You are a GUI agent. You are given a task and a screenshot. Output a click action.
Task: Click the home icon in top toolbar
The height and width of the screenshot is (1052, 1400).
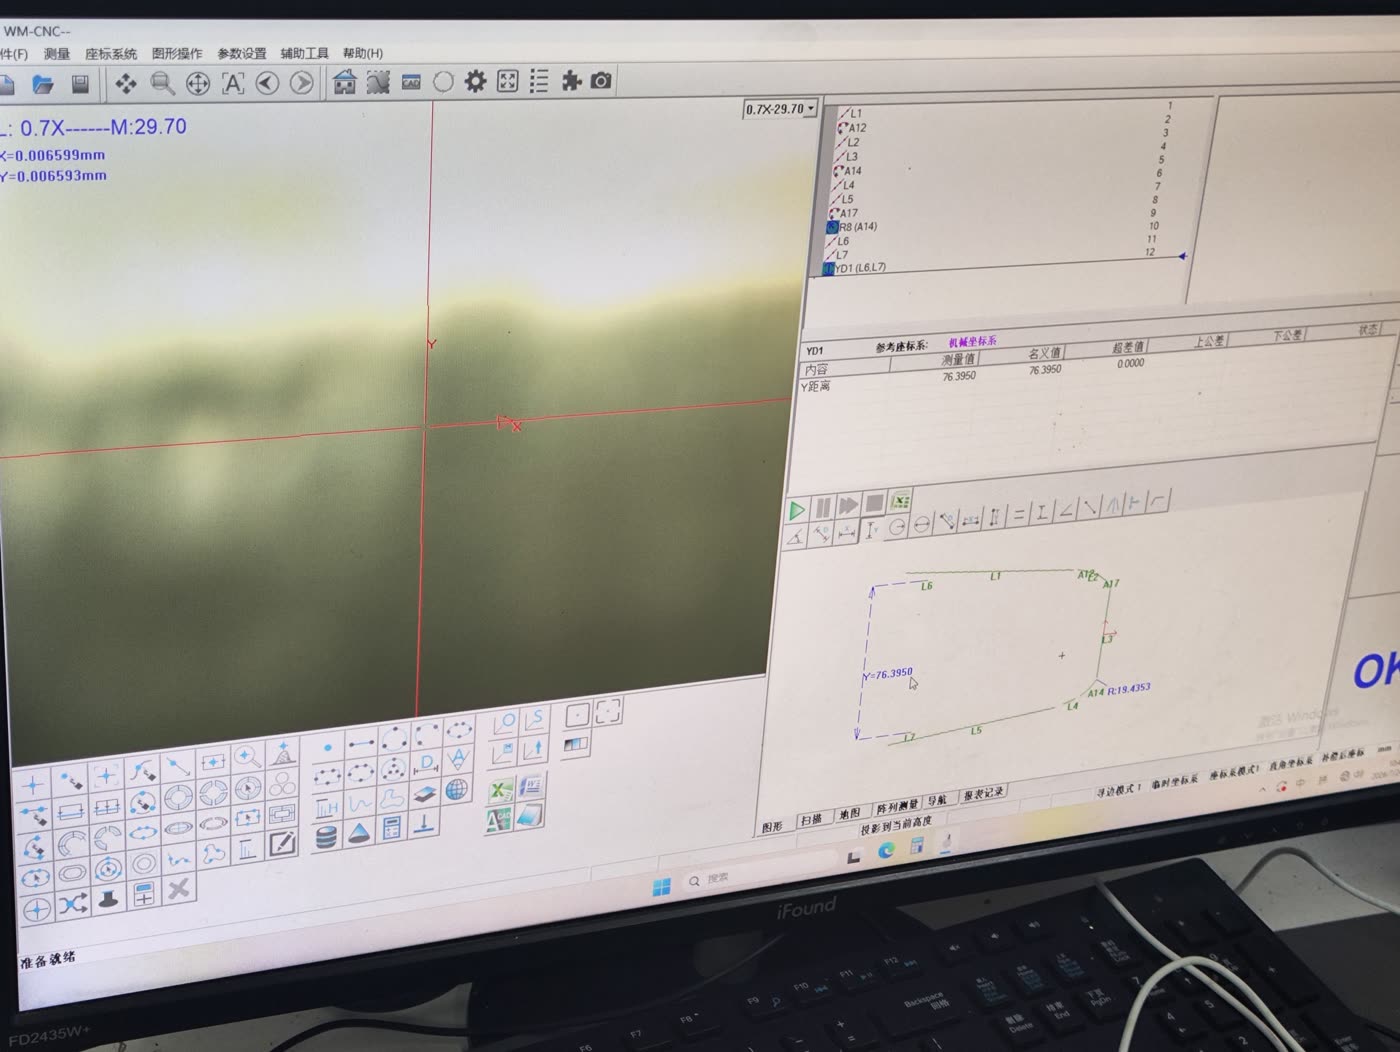coord(345,82)
